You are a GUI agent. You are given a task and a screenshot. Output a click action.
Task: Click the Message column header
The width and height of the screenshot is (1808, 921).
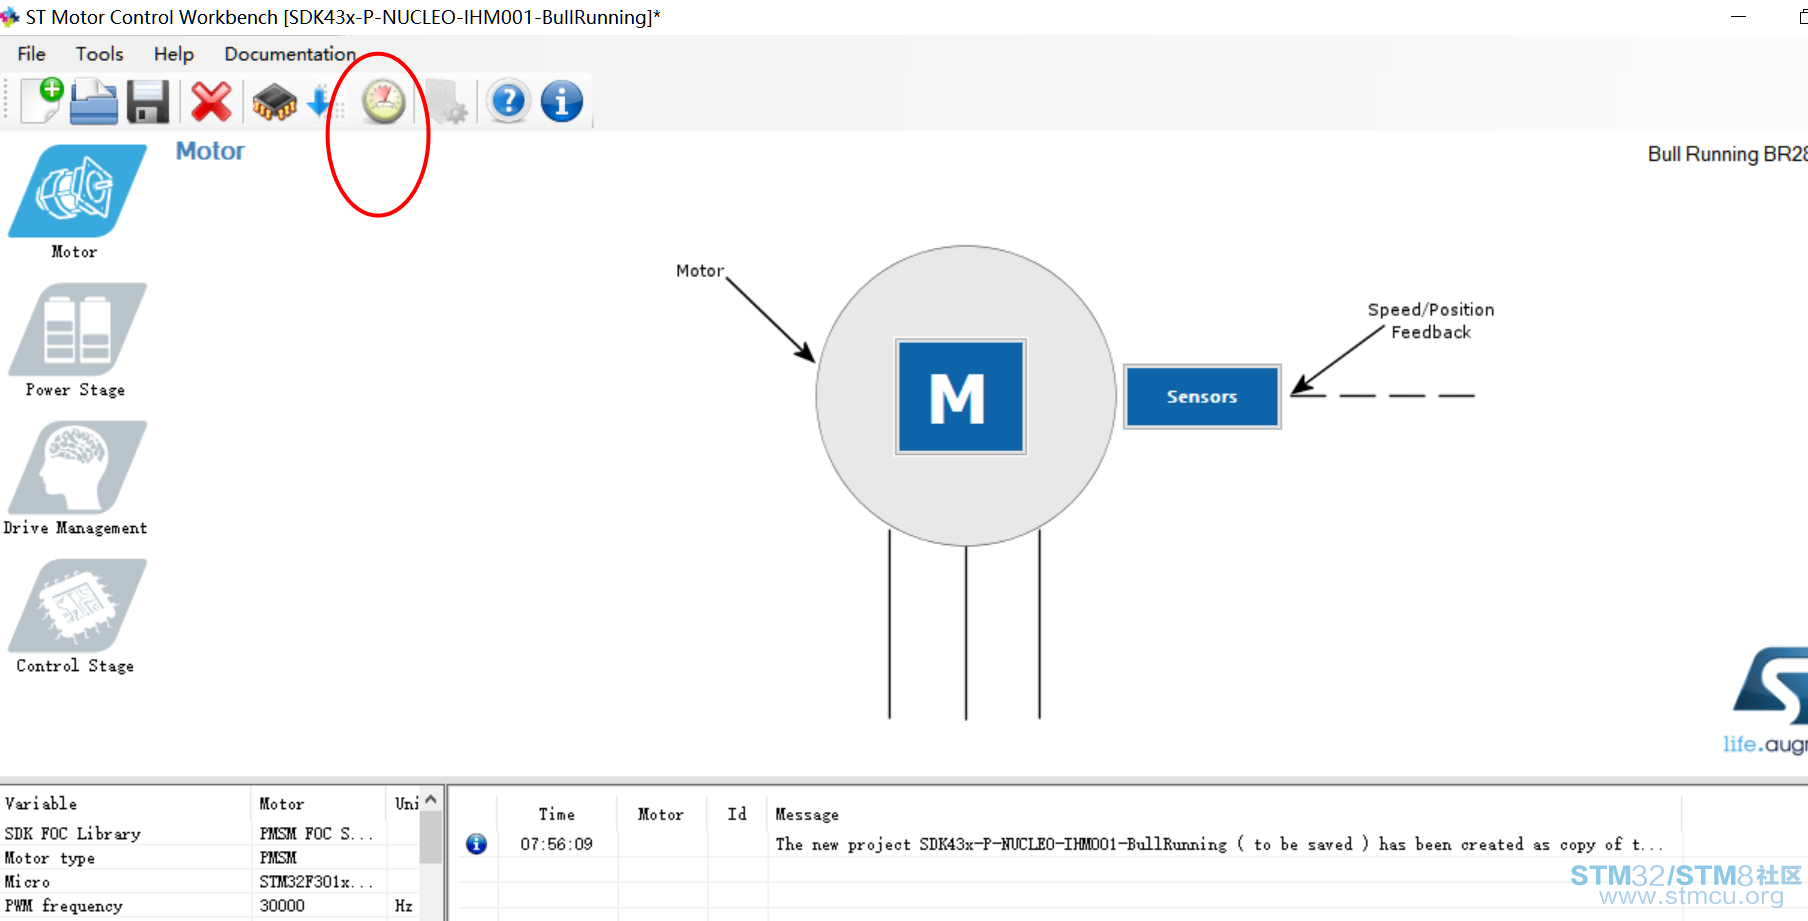(807, 815)
